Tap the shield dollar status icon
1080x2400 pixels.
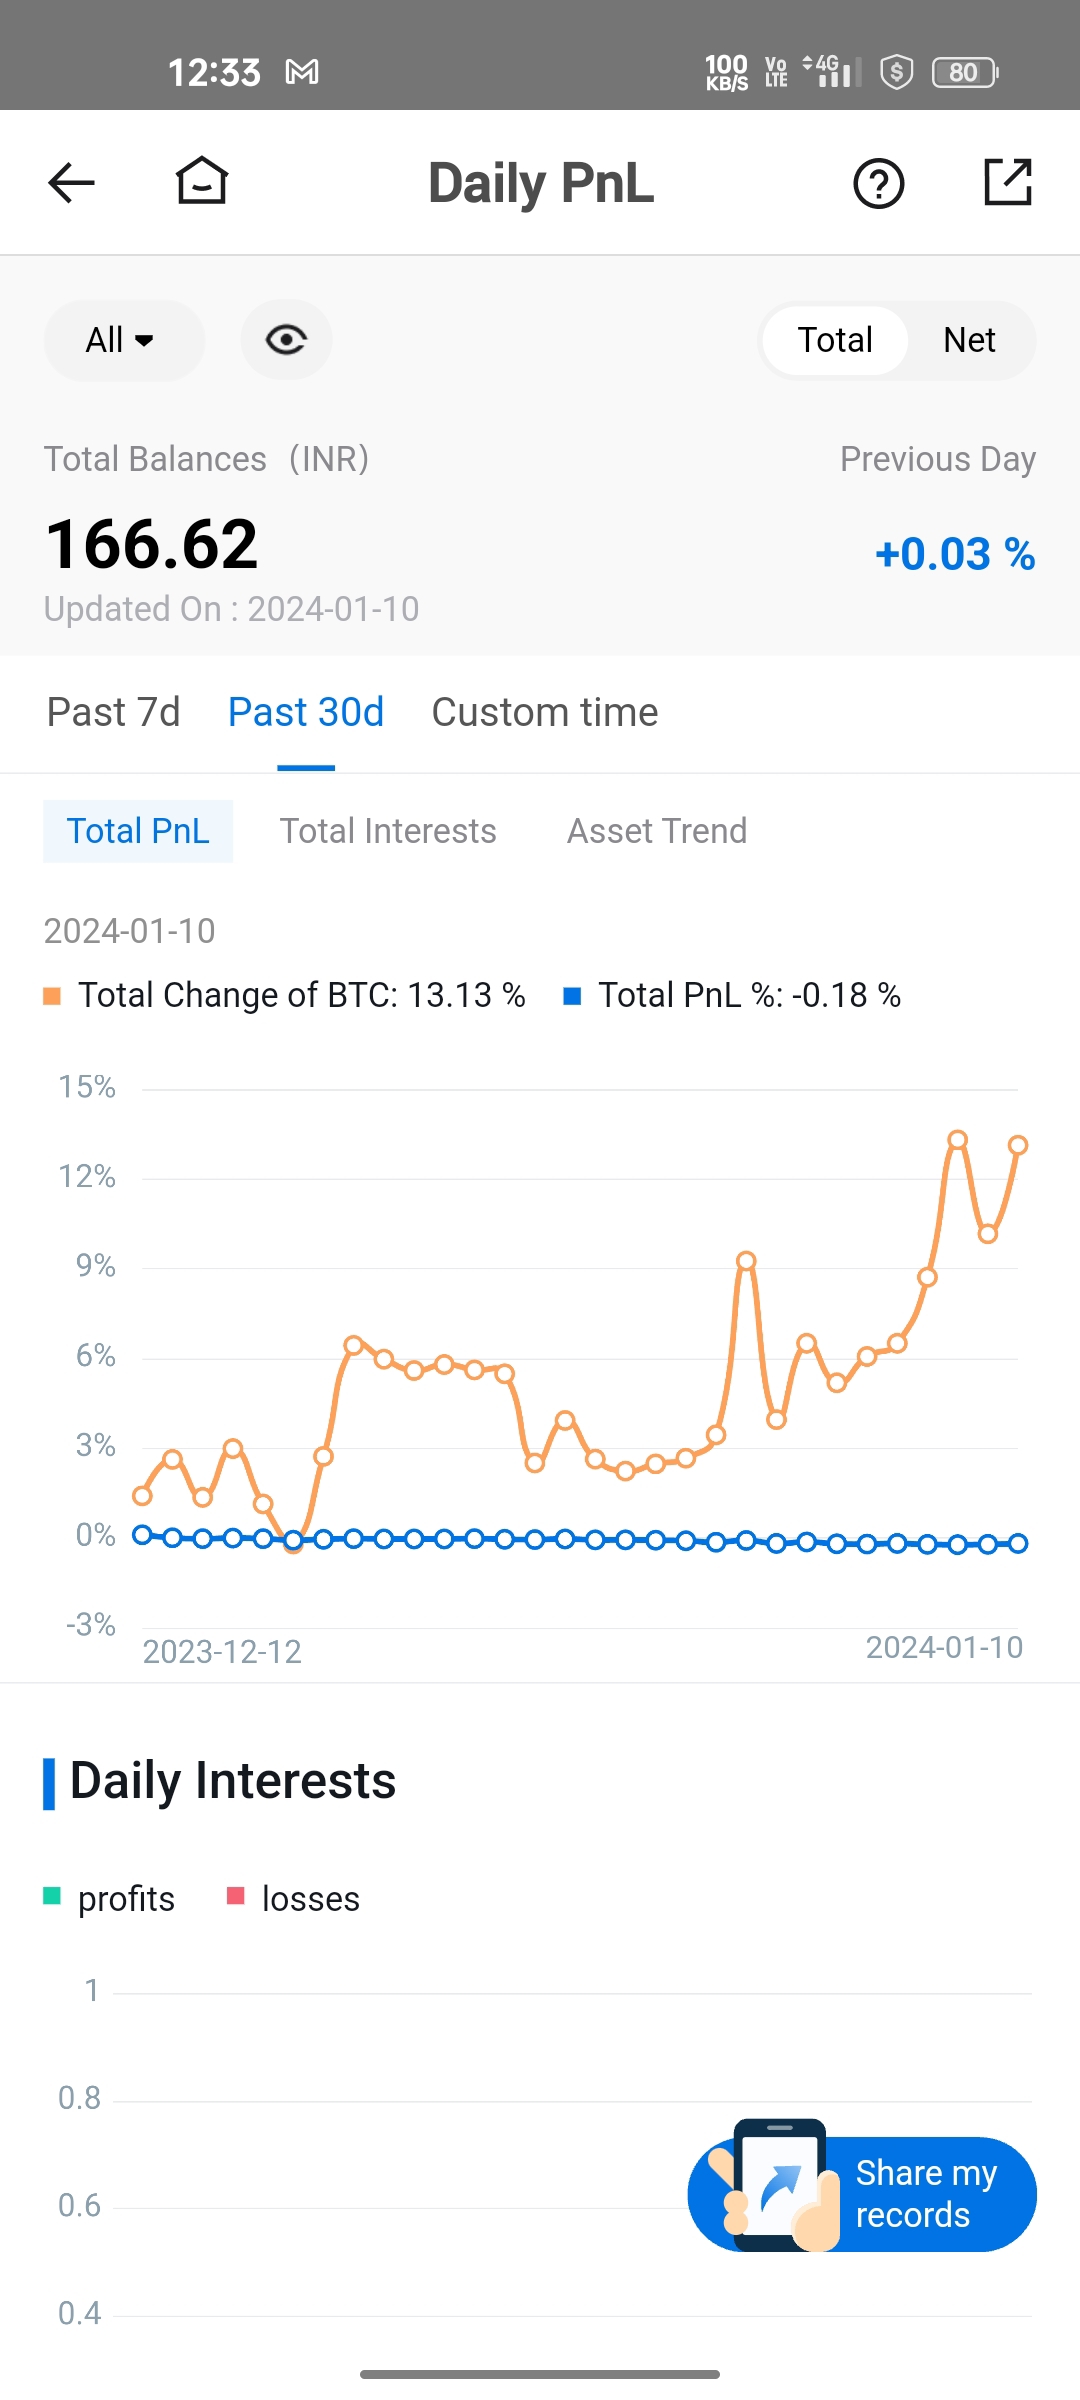coord(896,72)
